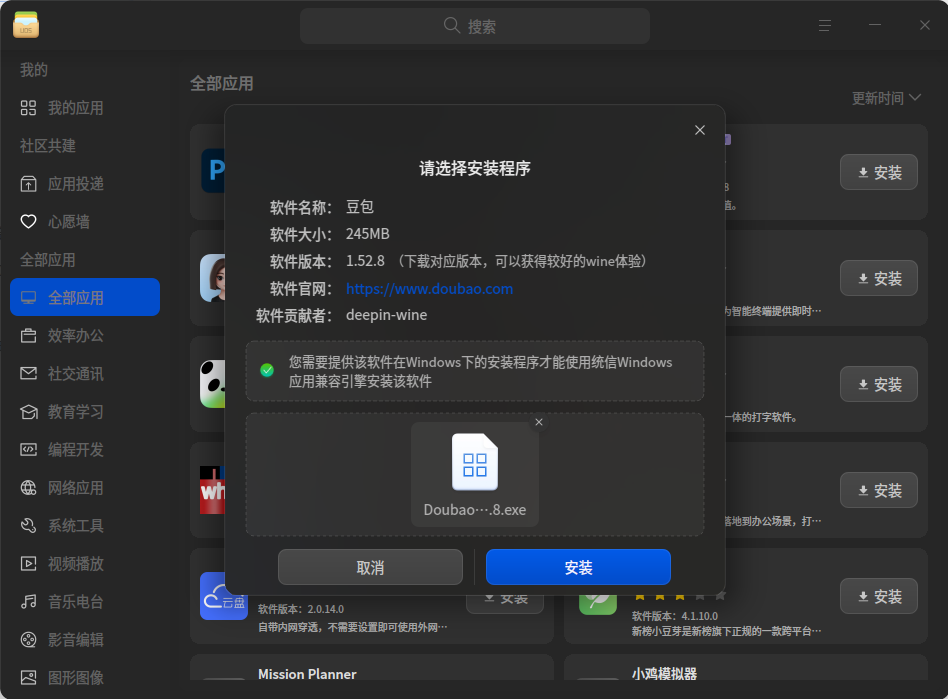Image resolution: width=948 pixels, height=699 pixels.
Task: Click the Mission Planner app title
Action: 307,674
